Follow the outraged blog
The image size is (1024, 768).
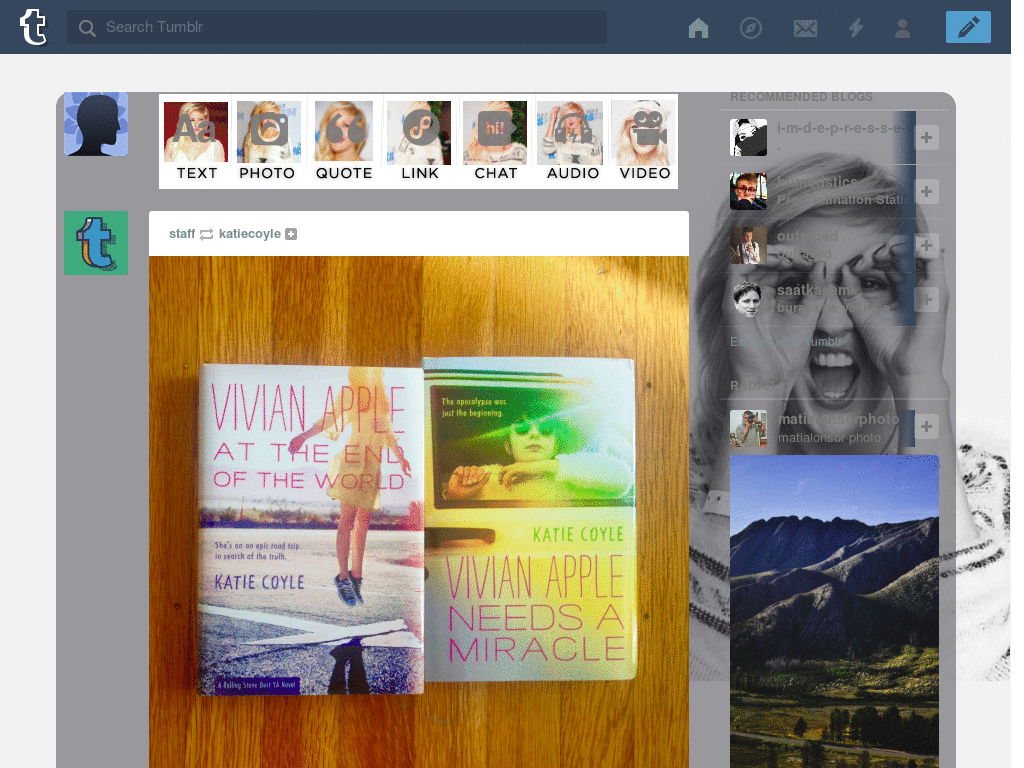pos(926,246)
